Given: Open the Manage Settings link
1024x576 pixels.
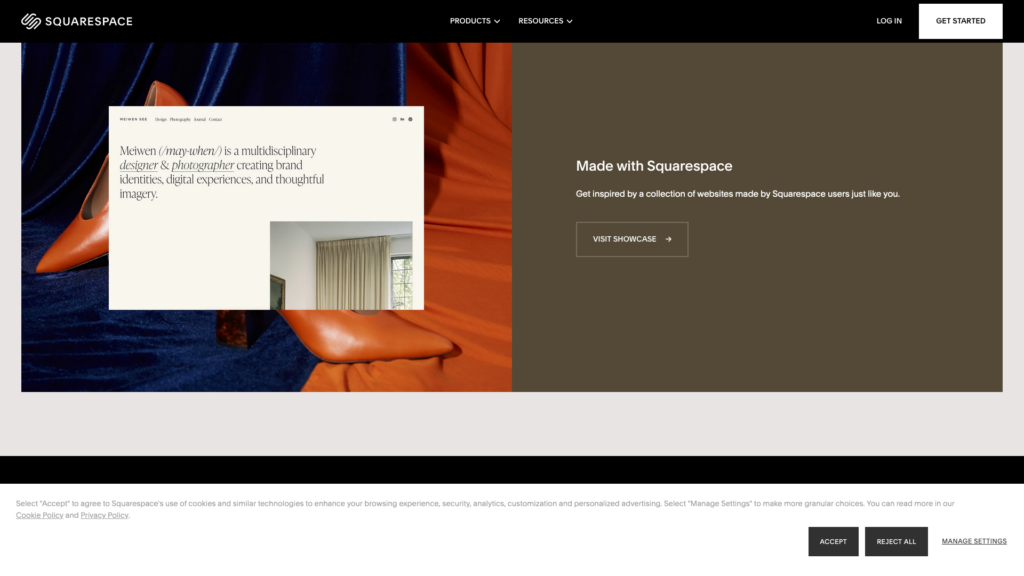Looking at the screenshot, I should click(974, 541).
